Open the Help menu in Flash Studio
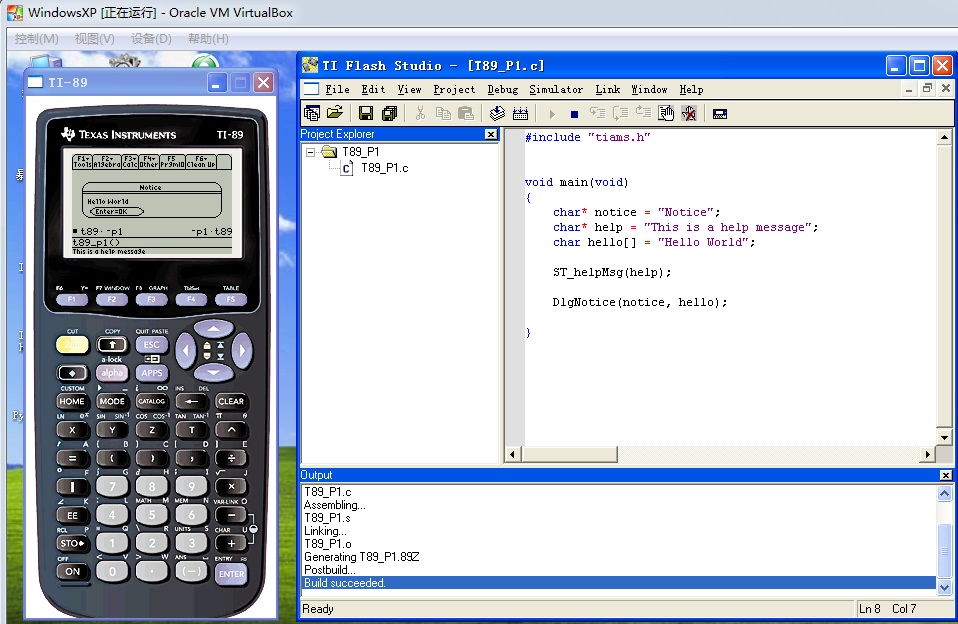 [x=692, y=89]
